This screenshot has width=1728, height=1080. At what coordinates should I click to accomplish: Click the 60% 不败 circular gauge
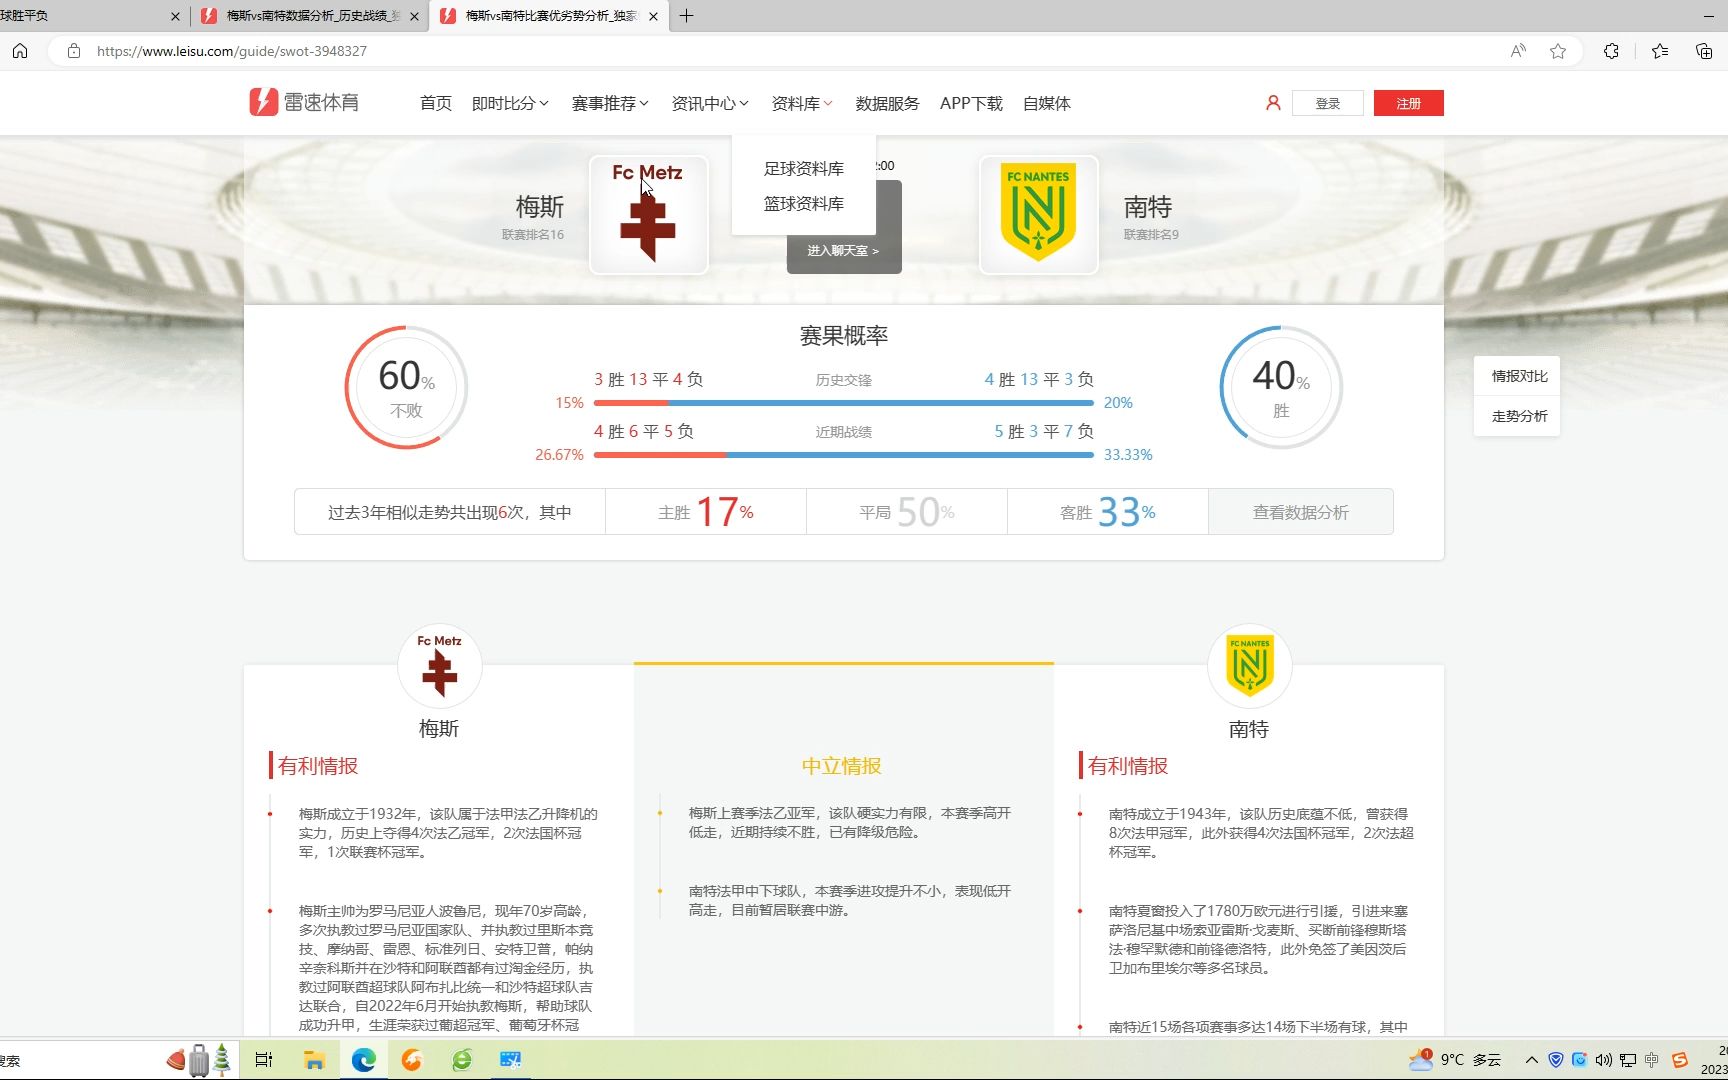[406, 387]
